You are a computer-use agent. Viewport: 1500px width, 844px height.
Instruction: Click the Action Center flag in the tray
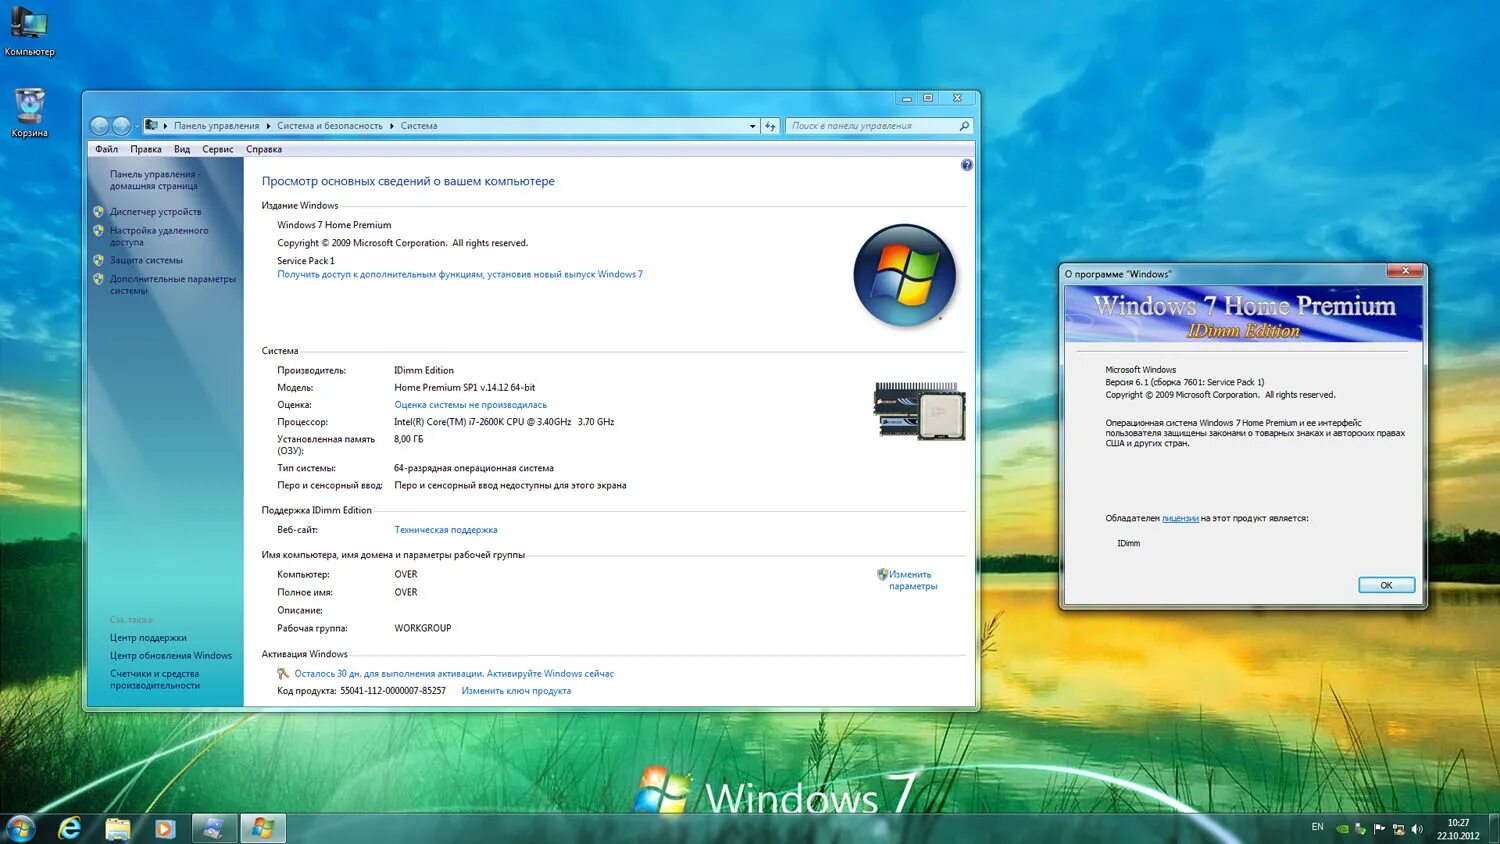tap(1378, 828)
